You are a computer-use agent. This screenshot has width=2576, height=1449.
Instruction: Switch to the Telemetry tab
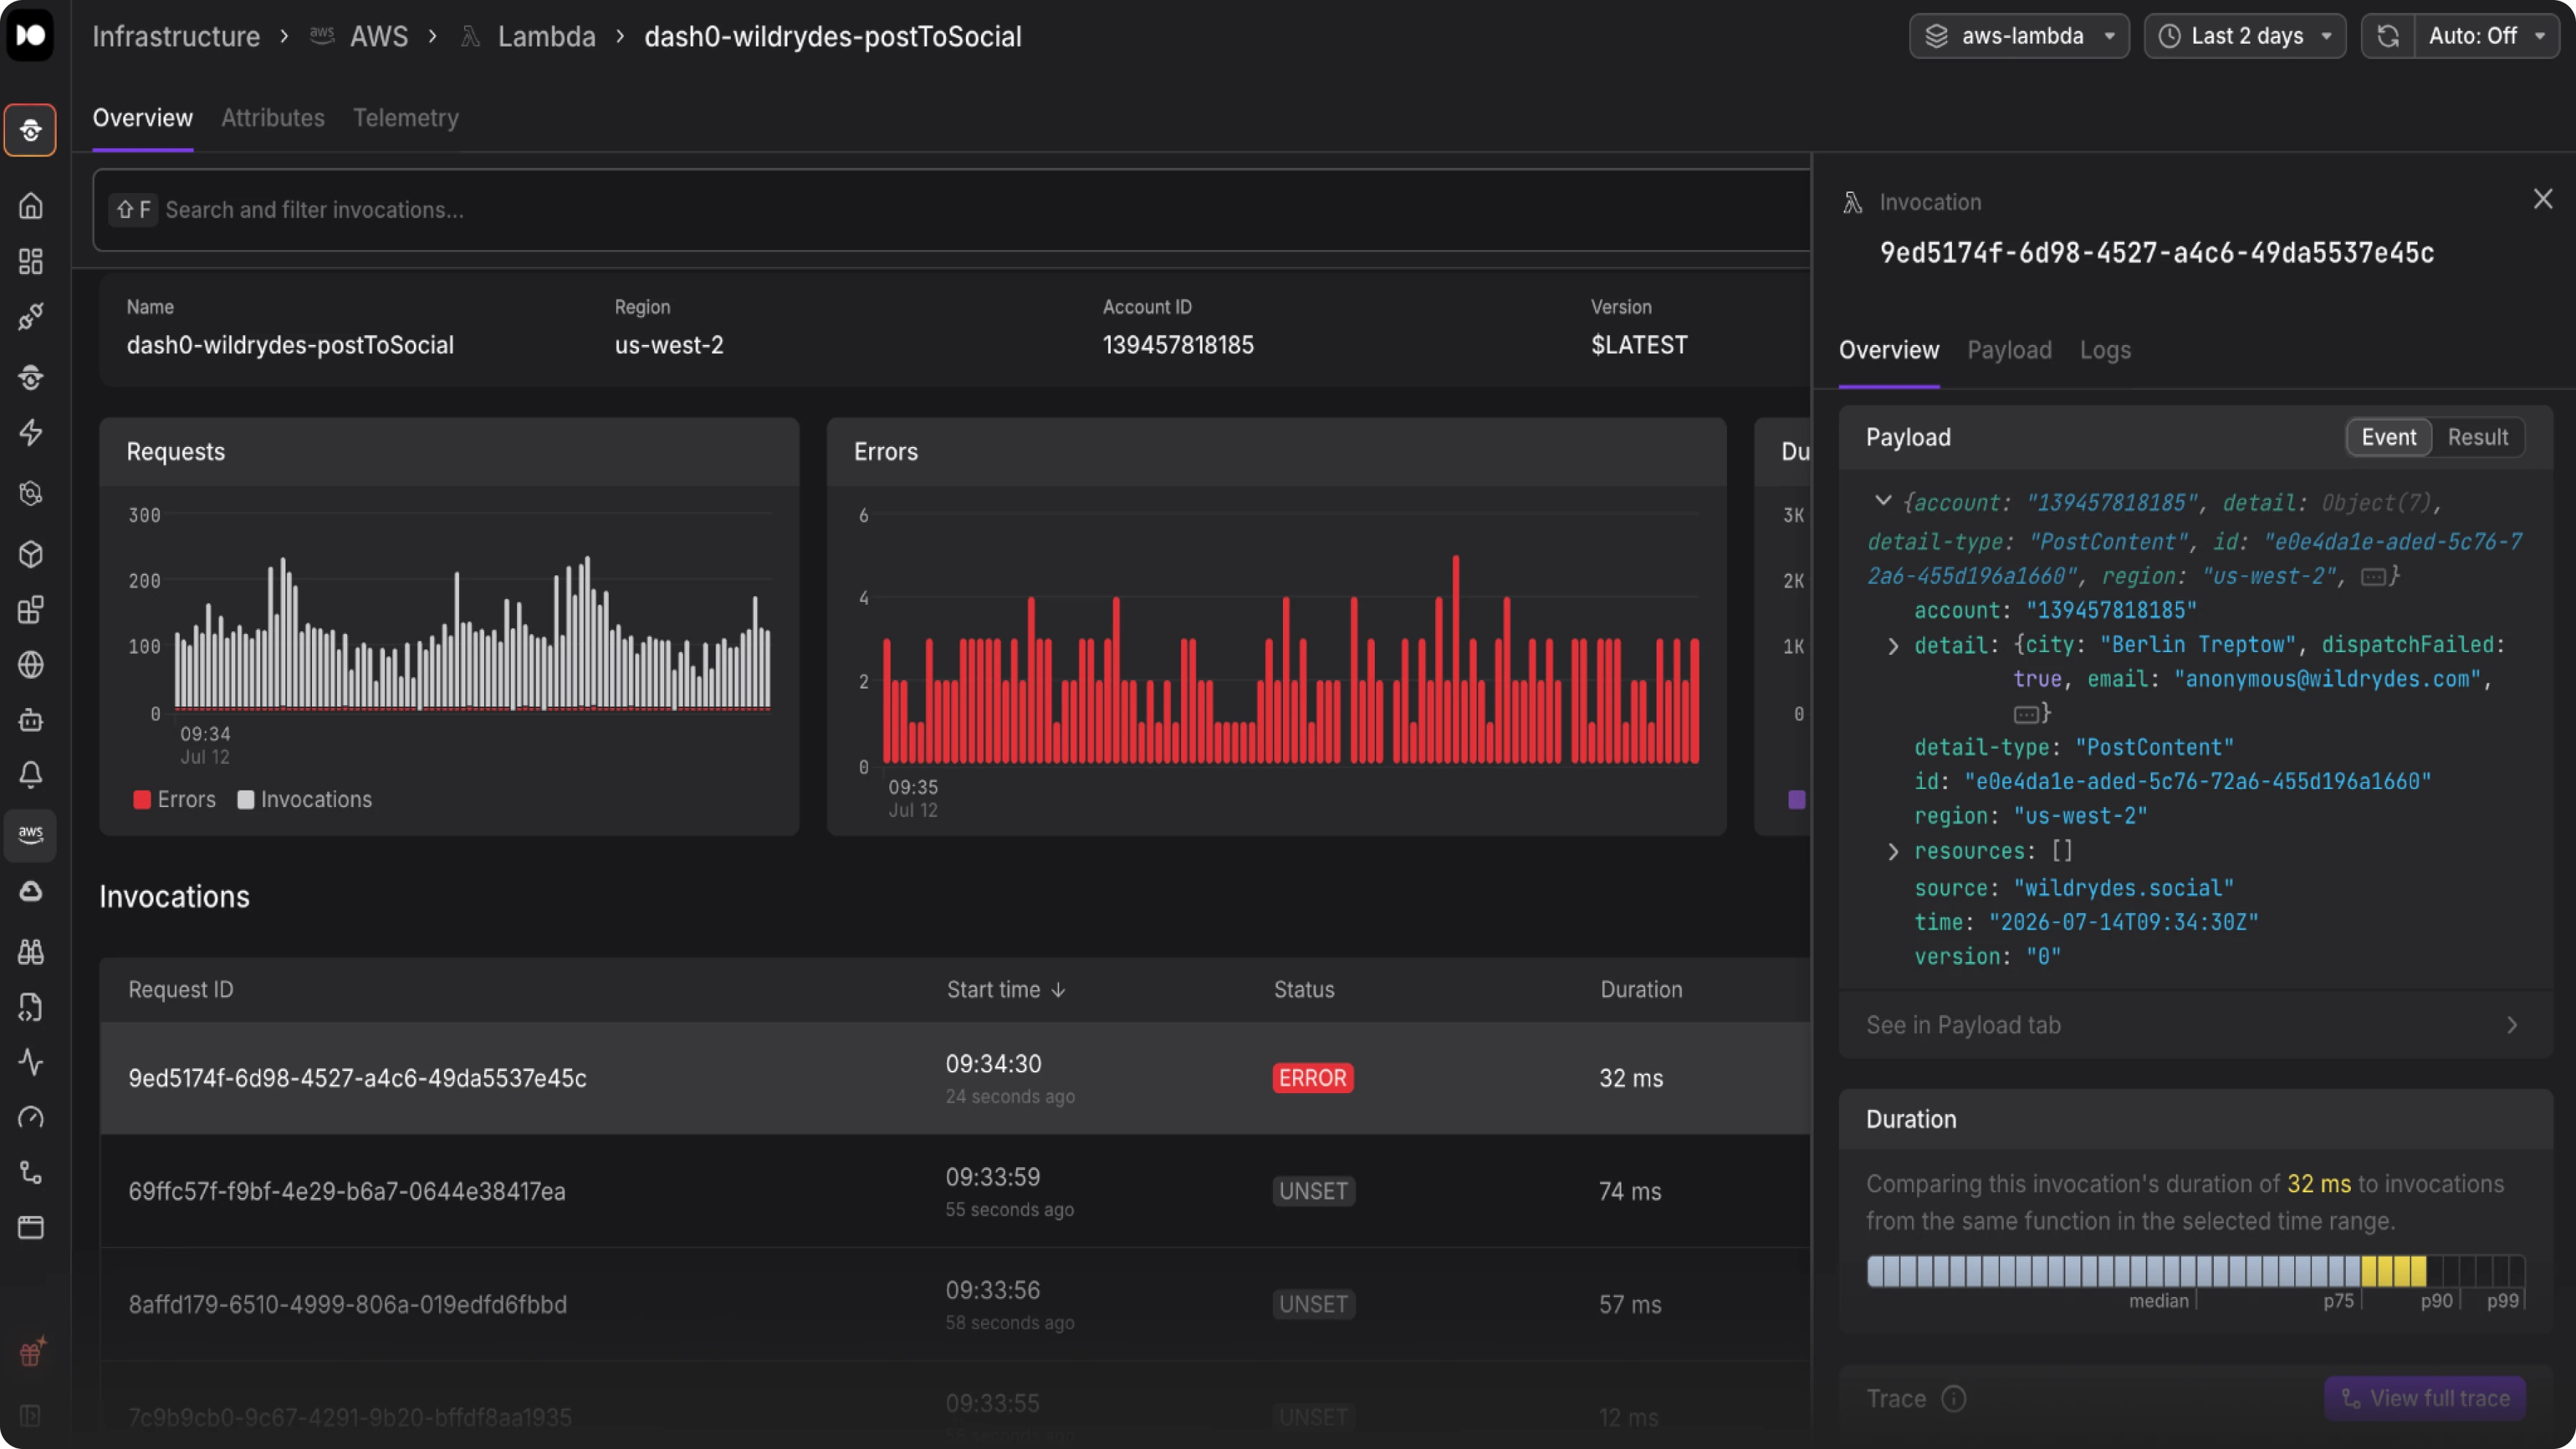tap(406, 118)
